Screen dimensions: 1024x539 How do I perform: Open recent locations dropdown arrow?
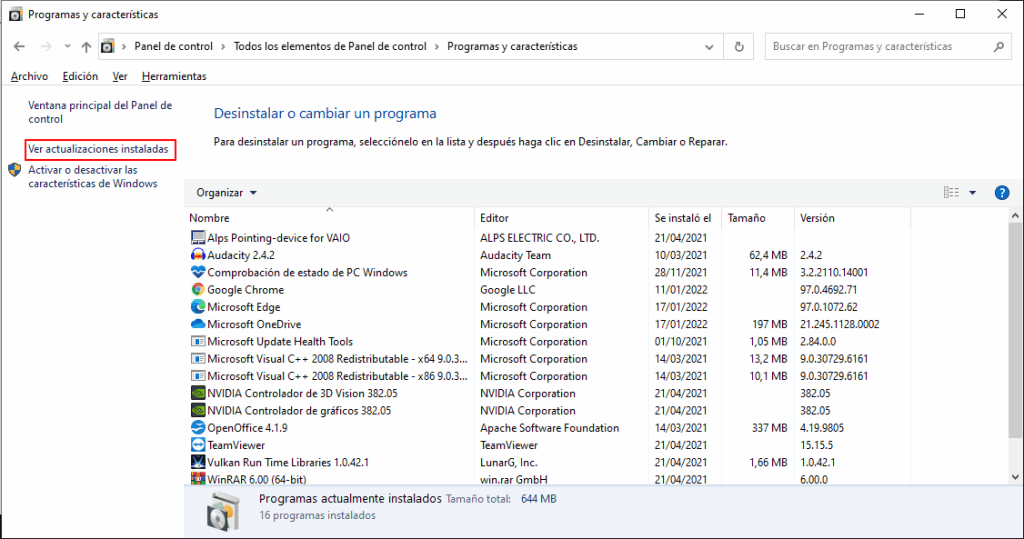point(67,46)
